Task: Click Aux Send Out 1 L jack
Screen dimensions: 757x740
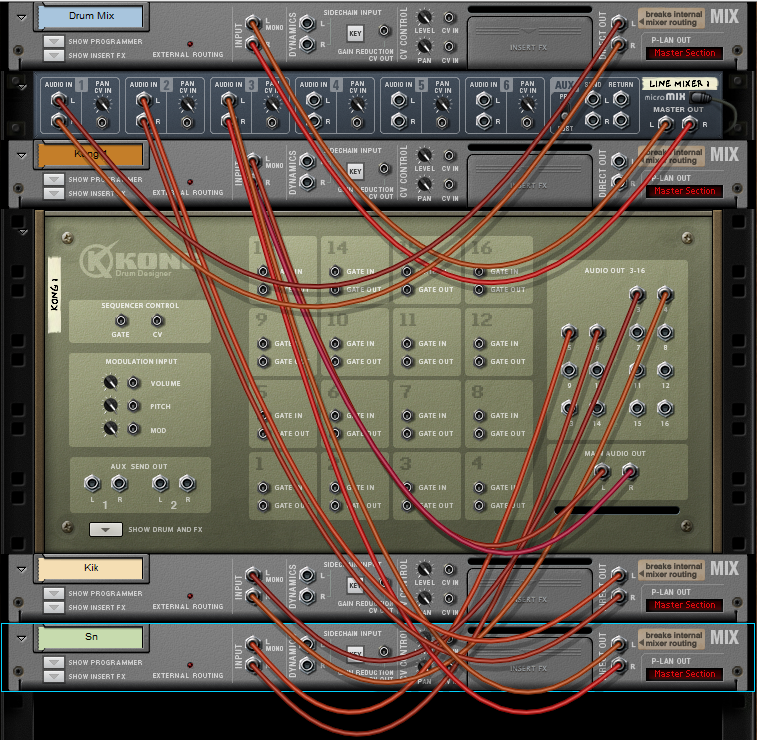Action: click(91, 484)
